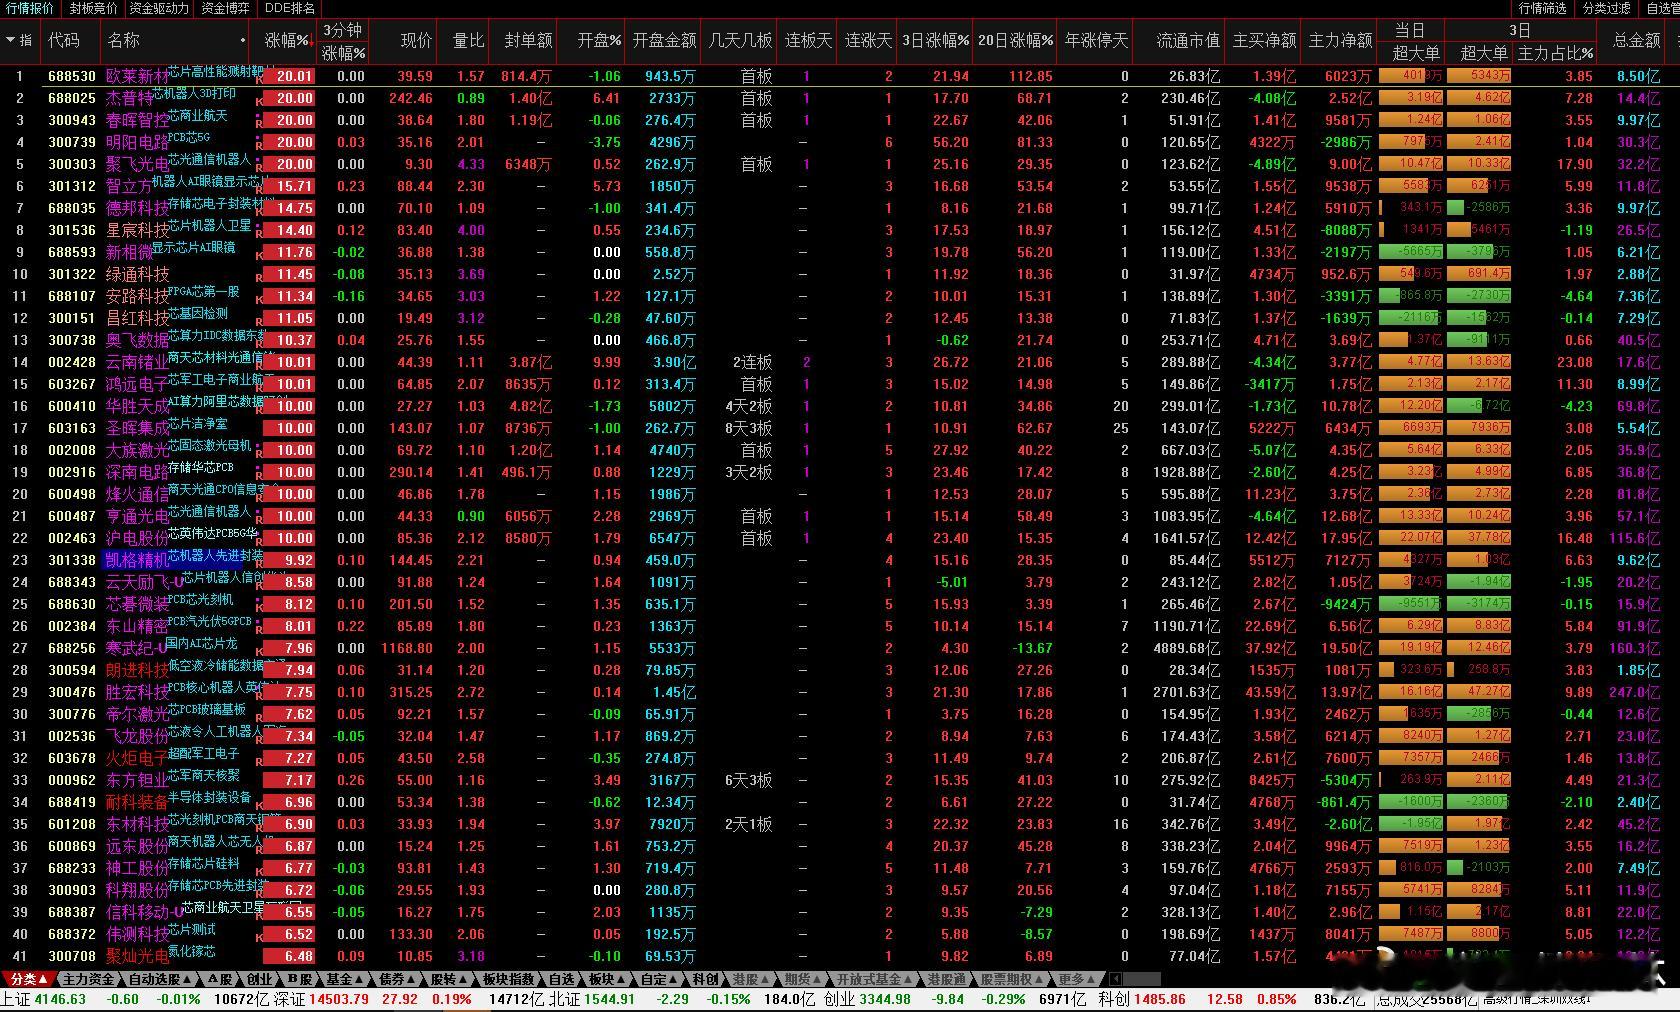Expand the 开放式基金 bottom tab menu

874,979
